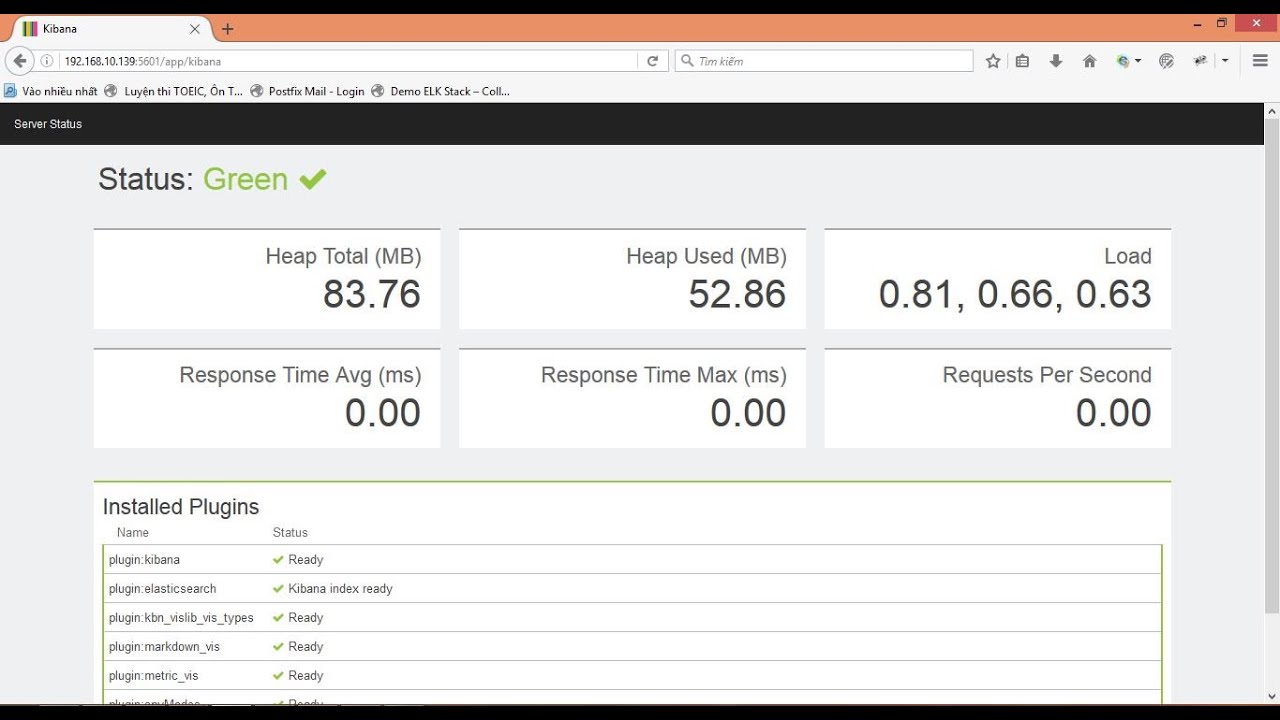Click Server Status in the black header

pyautogui.click(x=48, y=124)
